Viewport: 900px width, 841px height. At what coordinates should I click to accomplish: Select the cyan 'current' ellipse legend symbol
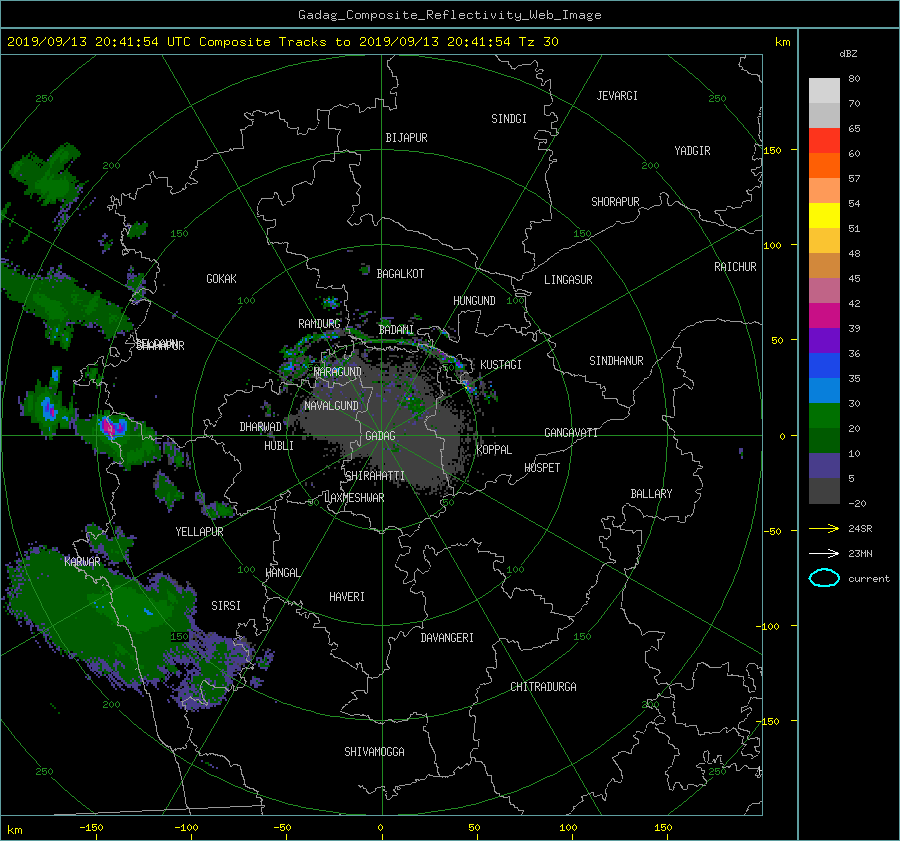[x=824, y=578]
